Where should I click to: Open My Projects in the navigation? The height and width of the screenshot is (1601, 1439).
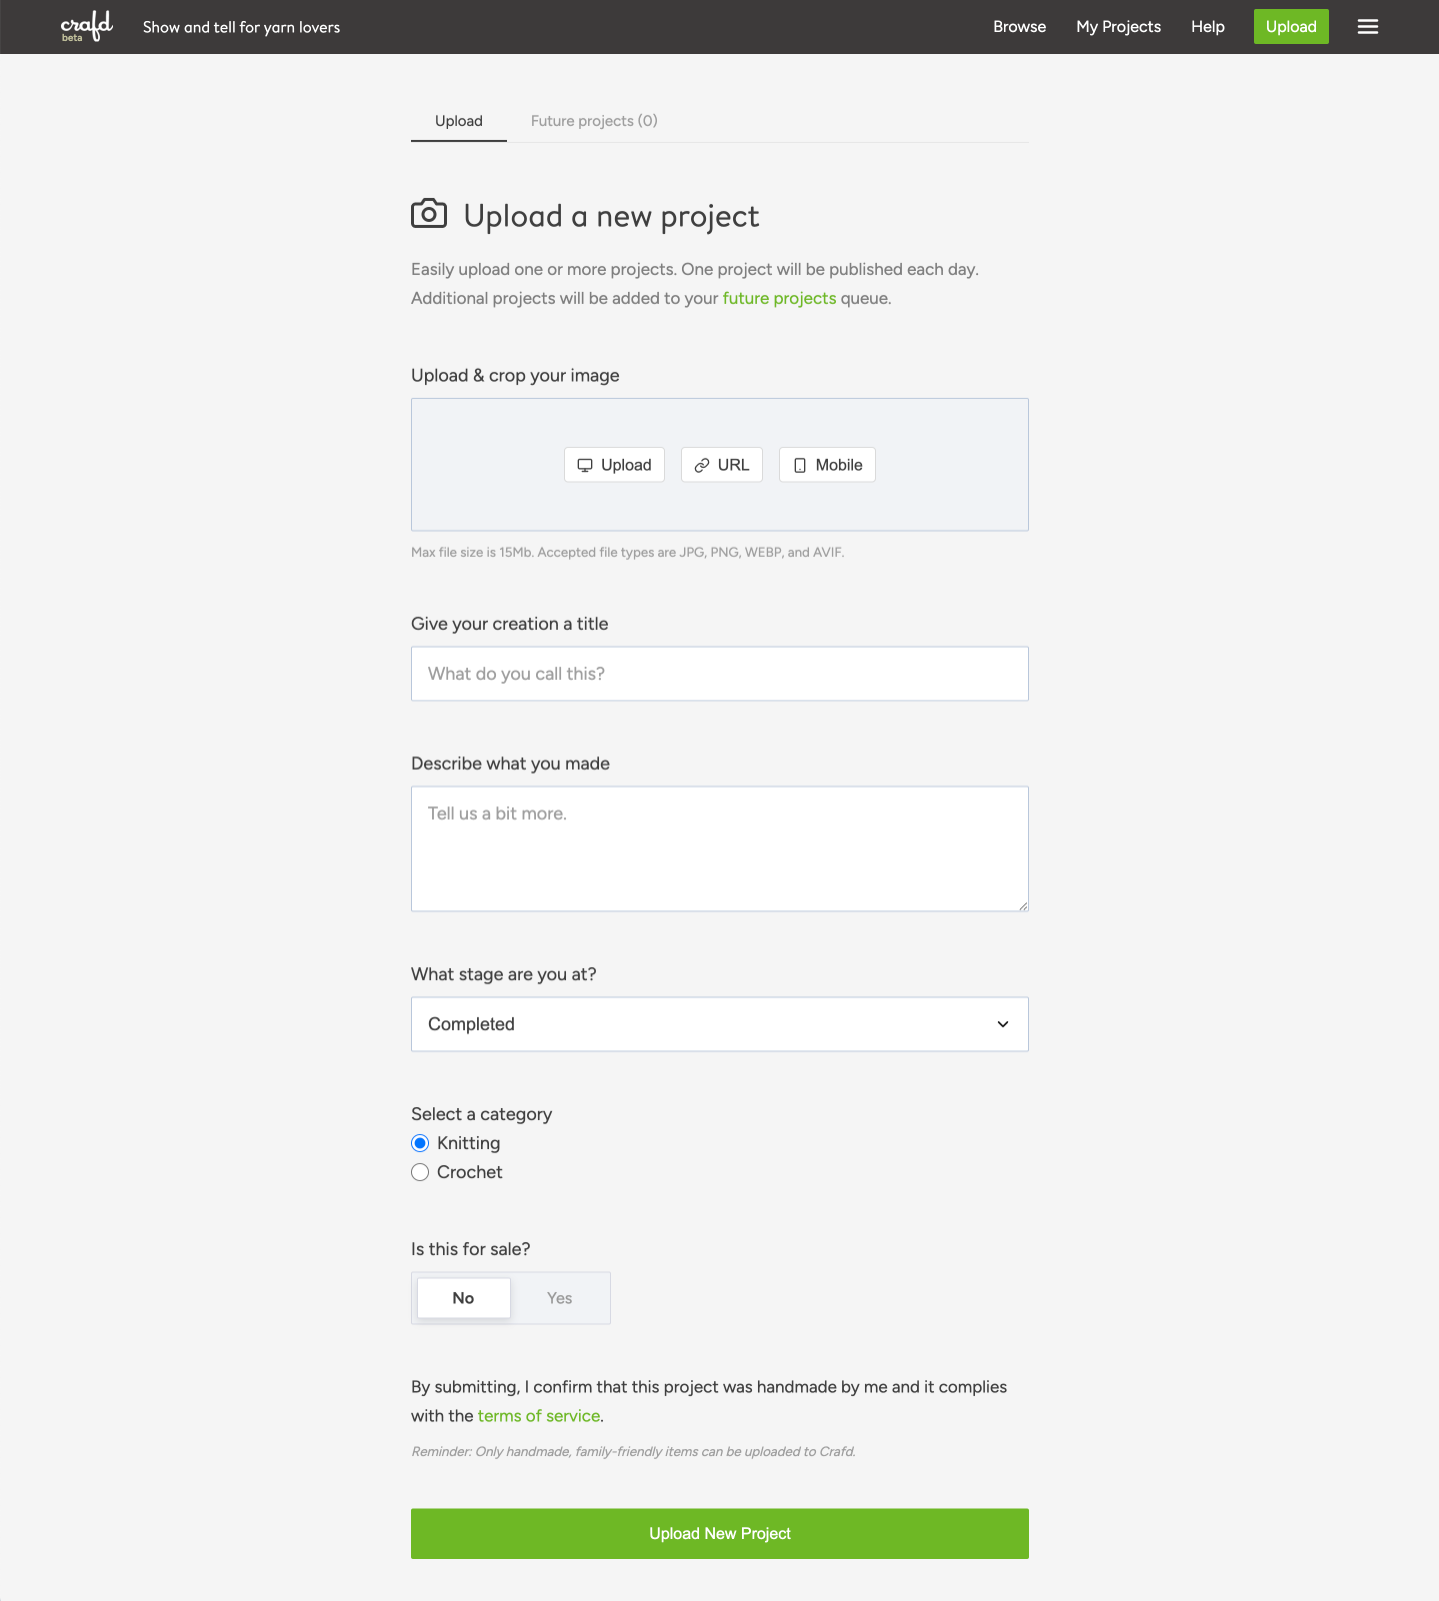coord(1118,27)
